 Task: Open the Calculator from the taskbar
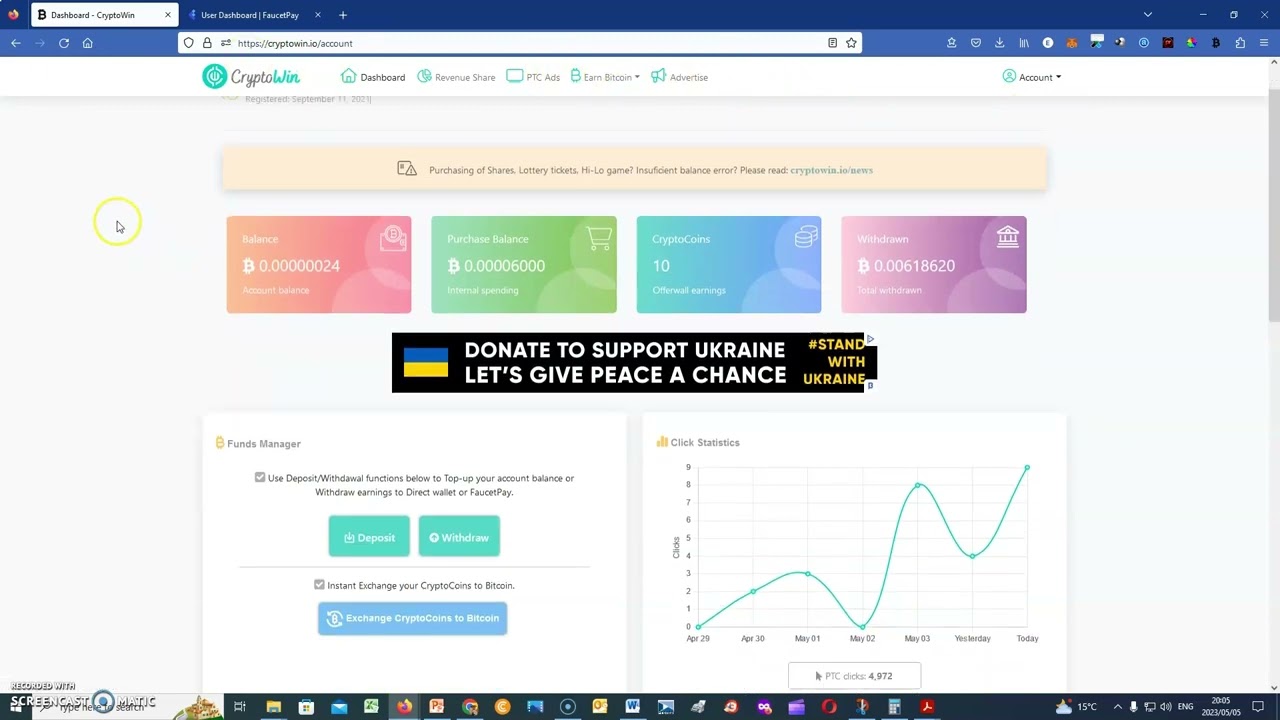pyautogui.click(x=895, y=707)
